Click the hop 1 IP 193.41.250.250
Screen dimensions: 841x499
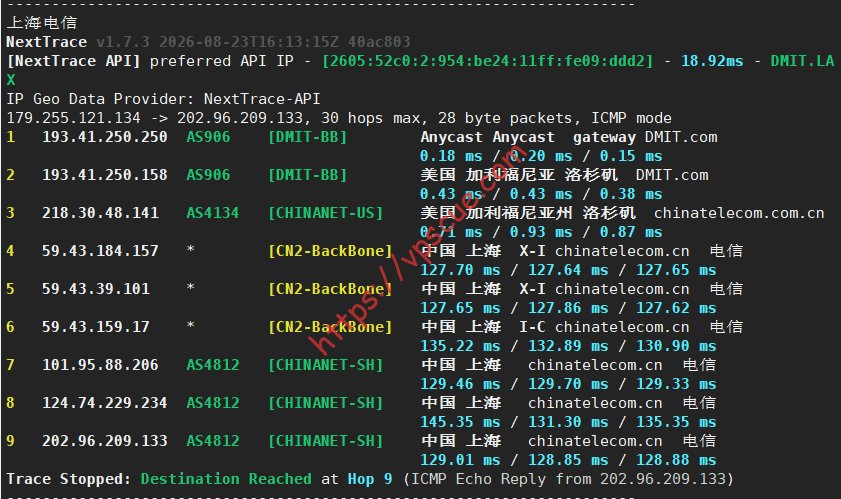pos(105,137)
